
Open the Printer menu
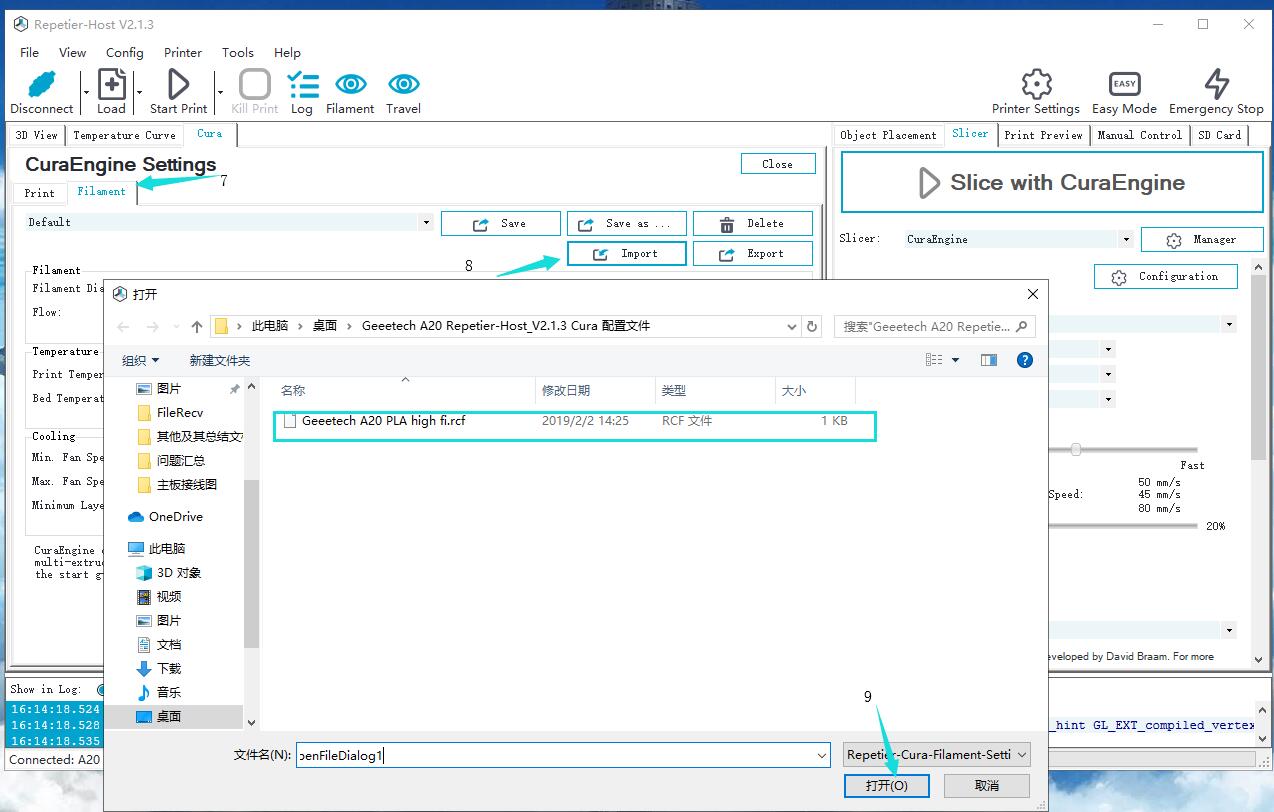(x=183, y=52)
